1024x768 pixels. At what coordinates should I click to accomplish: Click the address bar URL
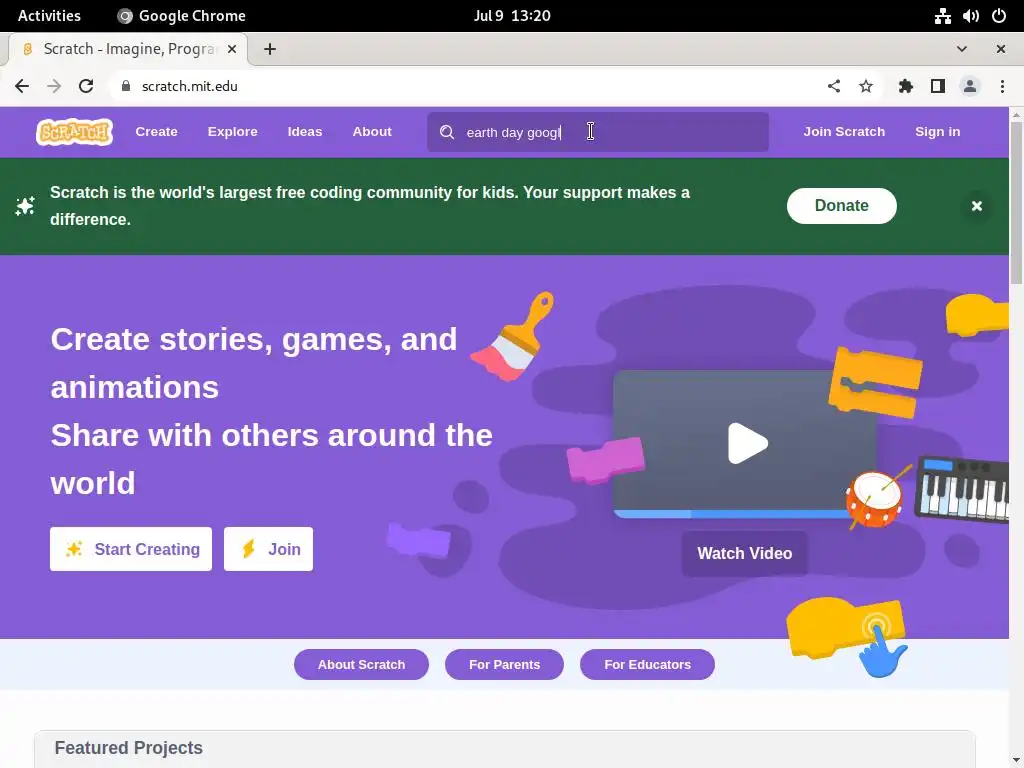(x=189, y=86)
